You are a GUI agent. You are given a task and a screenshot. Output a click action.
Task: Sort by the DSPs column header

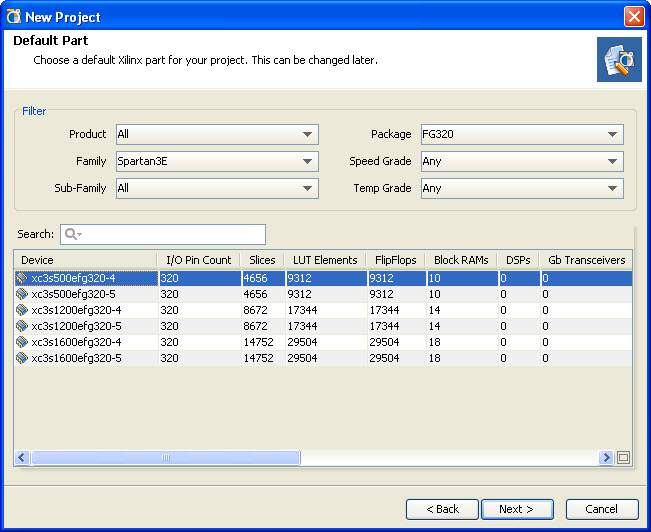pos(518,260)
